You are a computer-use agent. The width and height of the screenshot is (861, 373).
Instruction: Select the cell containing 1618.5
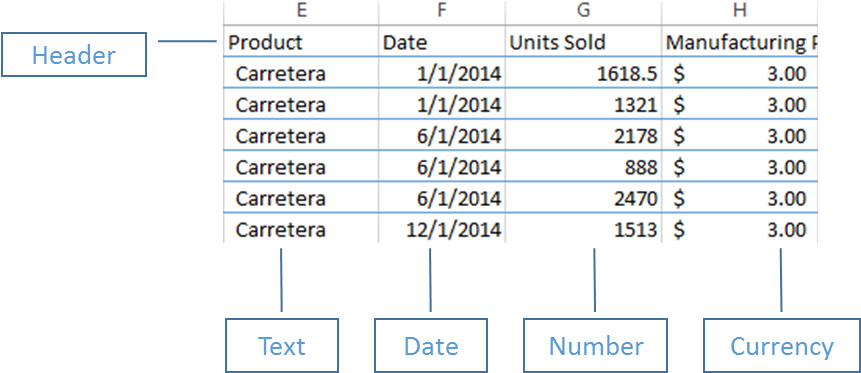tap(584, 72)
